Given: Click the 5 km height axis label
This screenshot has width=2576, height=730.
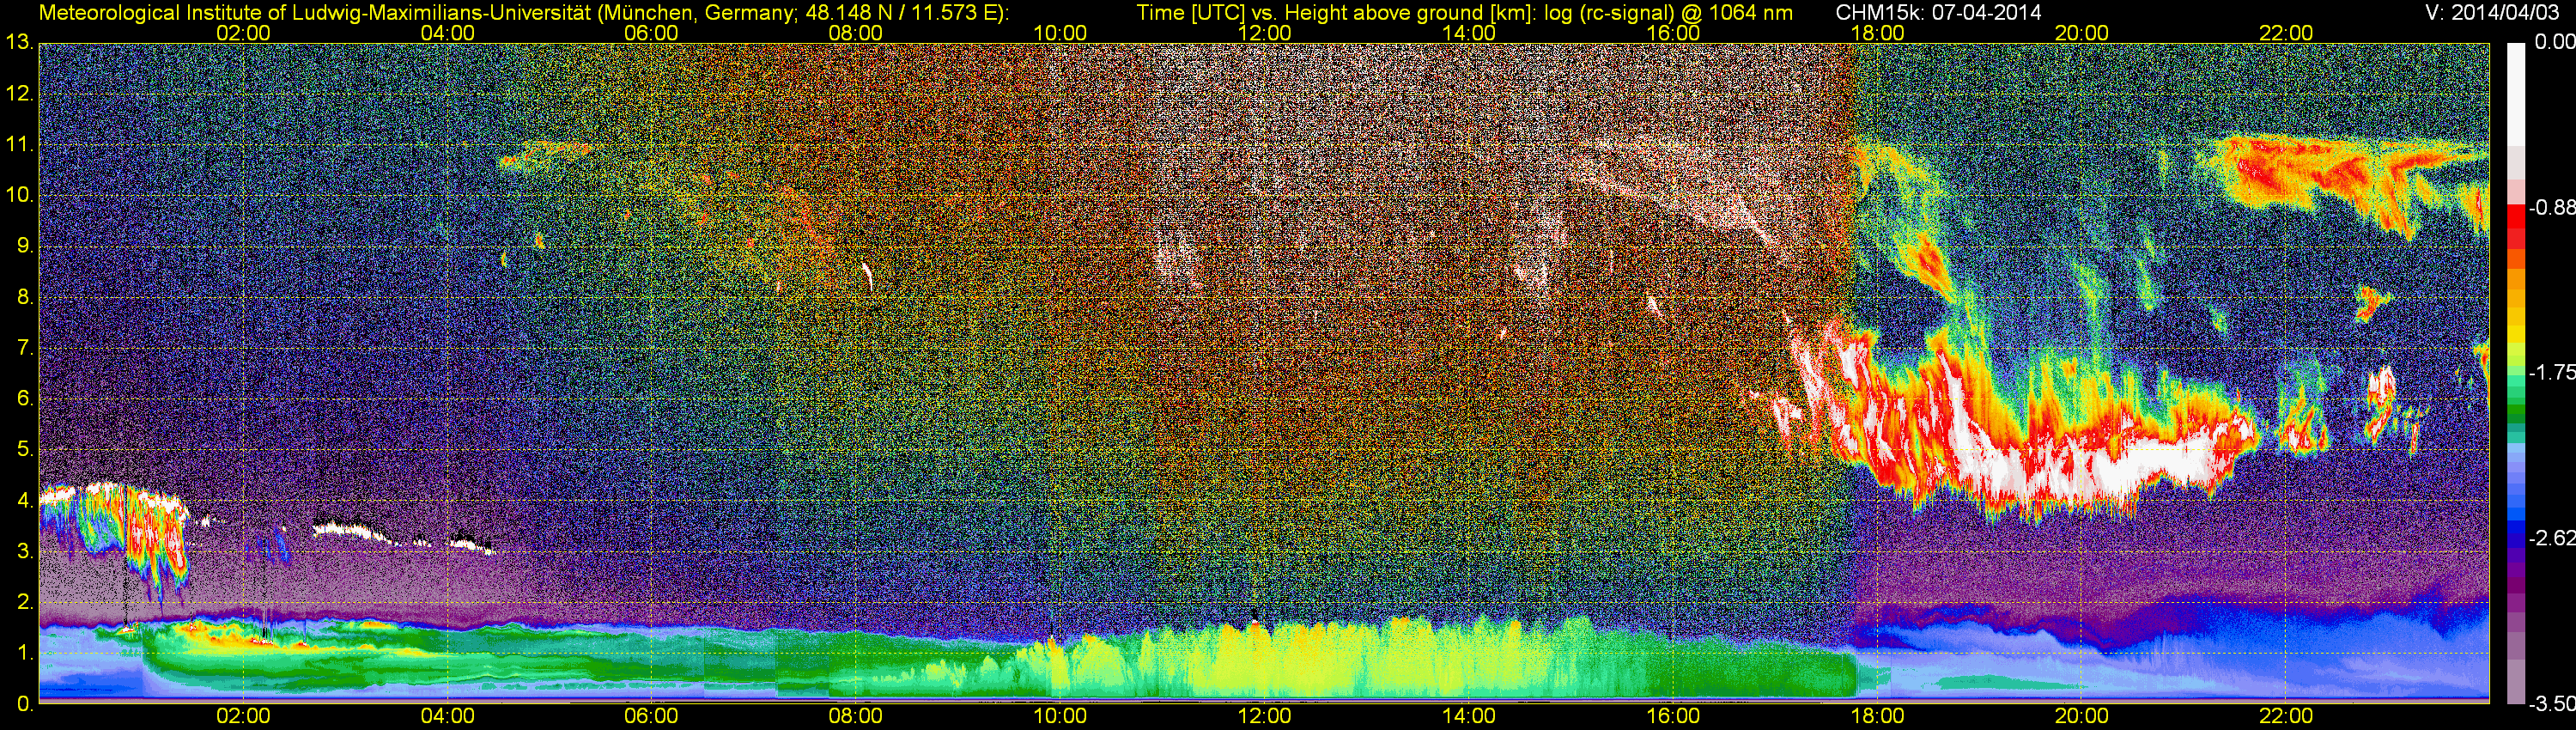Looking at the screenshot, I should 25,449.
